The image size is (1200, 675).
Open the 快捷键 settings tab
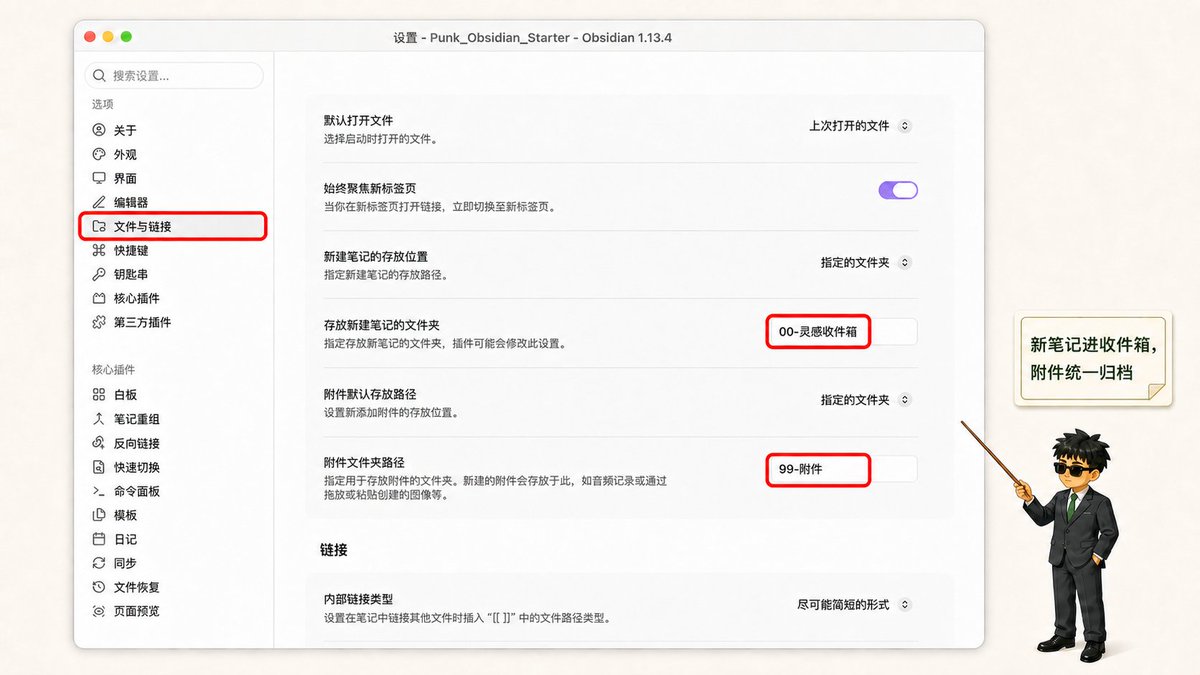pos(174,250)
